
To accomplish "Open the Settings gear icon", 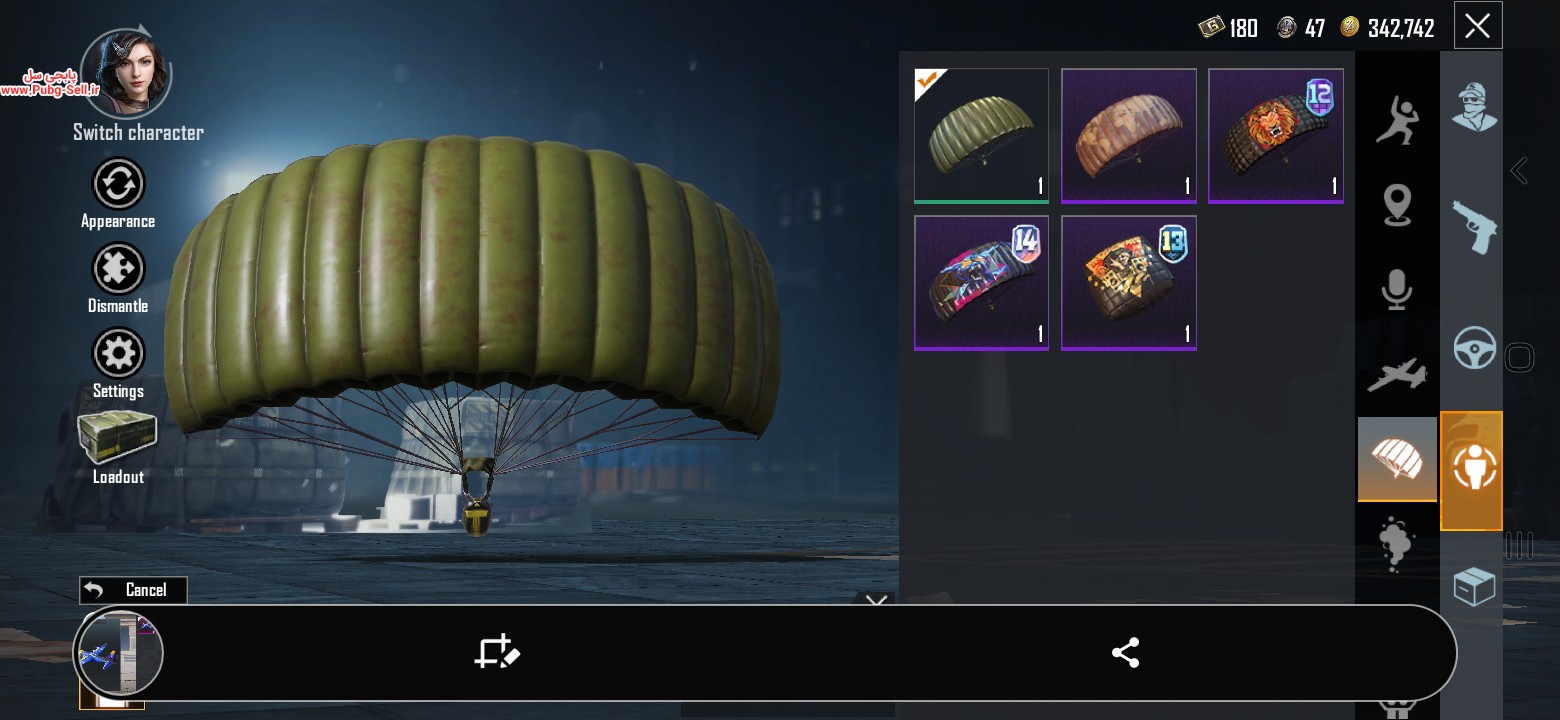I will (118, 354).
